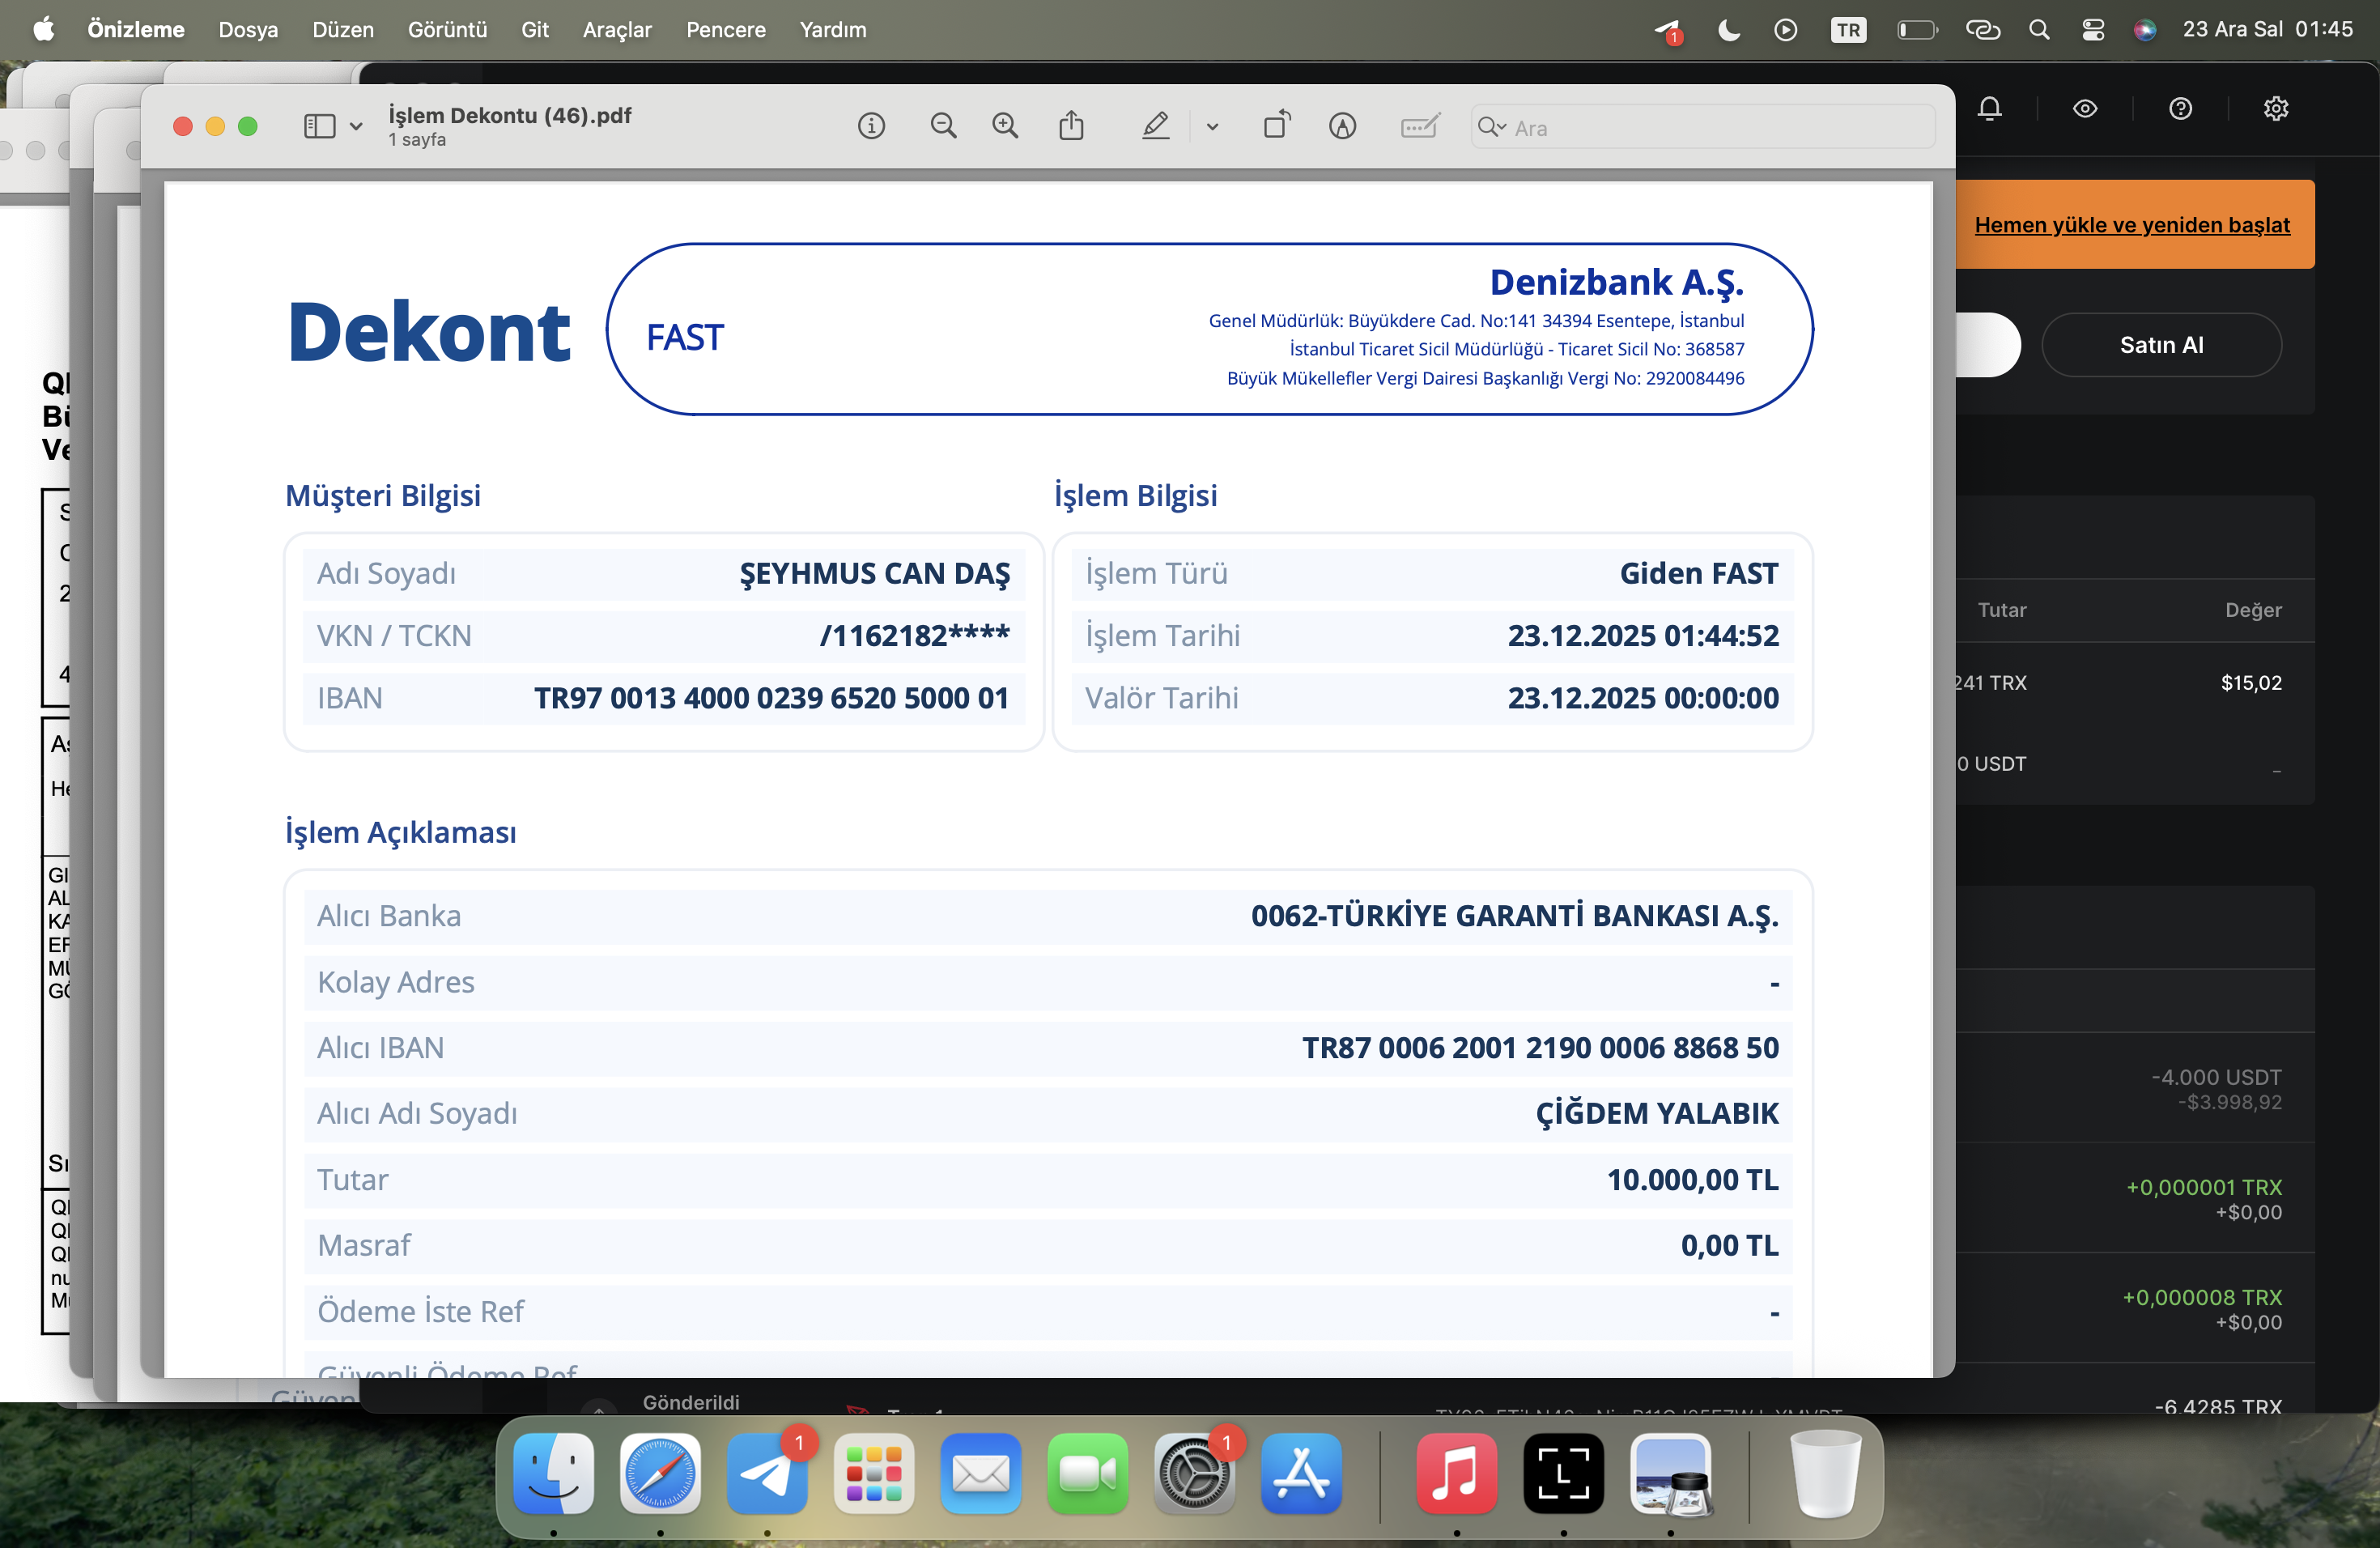Switch the TR keyboard input source
The width and height of the screenshot is (2380, 1548).
pos(1848,30)
